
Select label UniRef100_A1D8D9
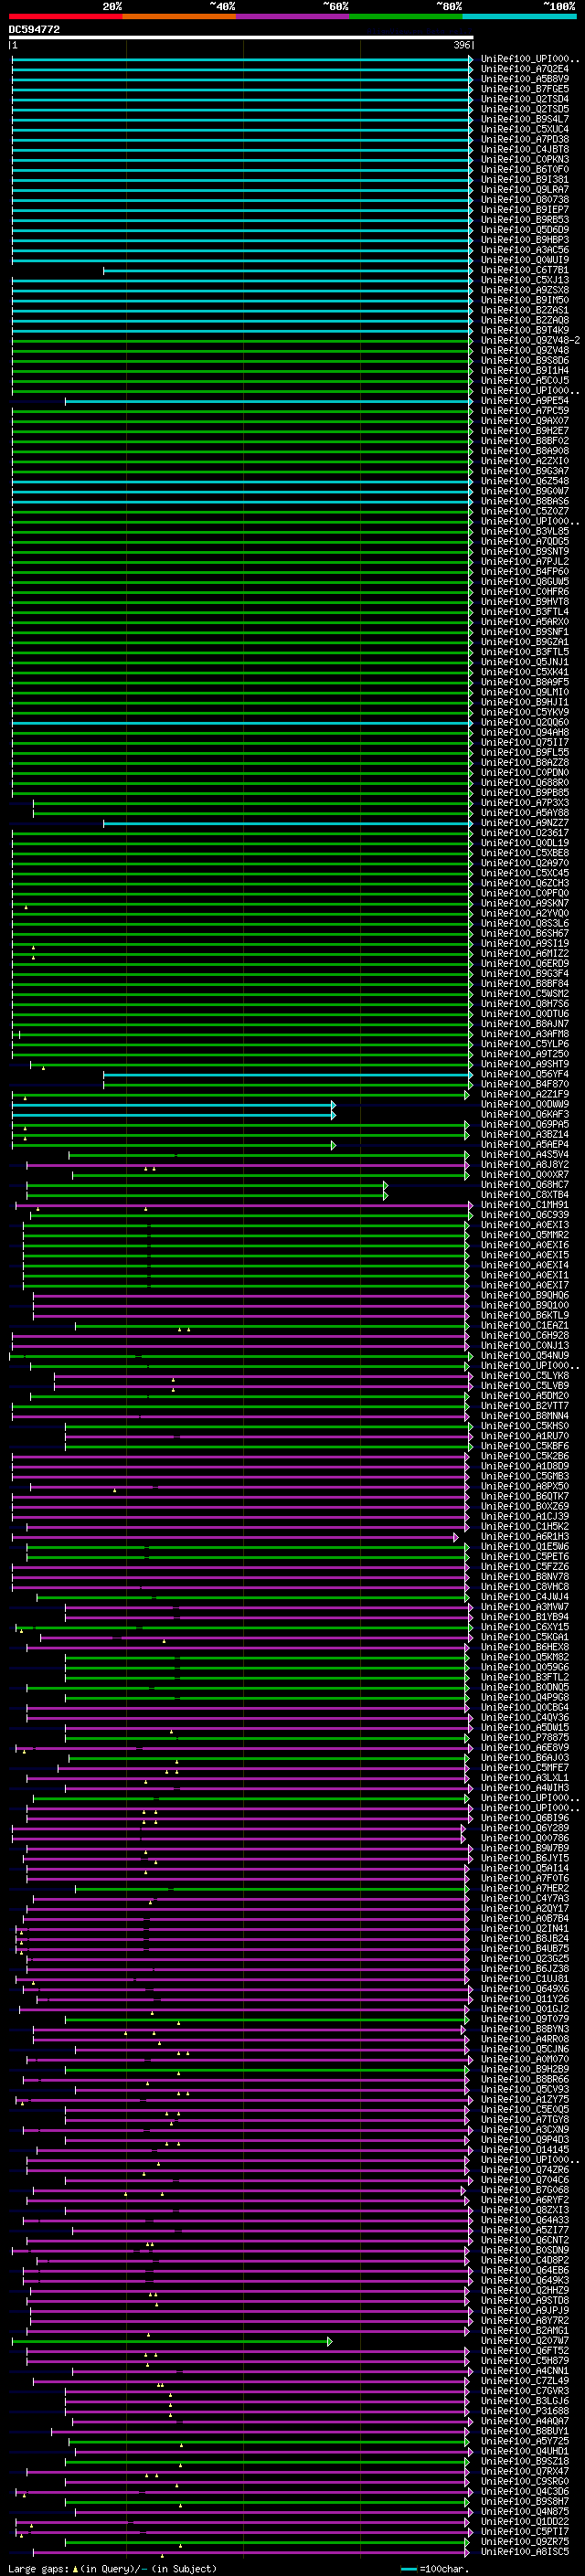click(x=525, y=1466)
